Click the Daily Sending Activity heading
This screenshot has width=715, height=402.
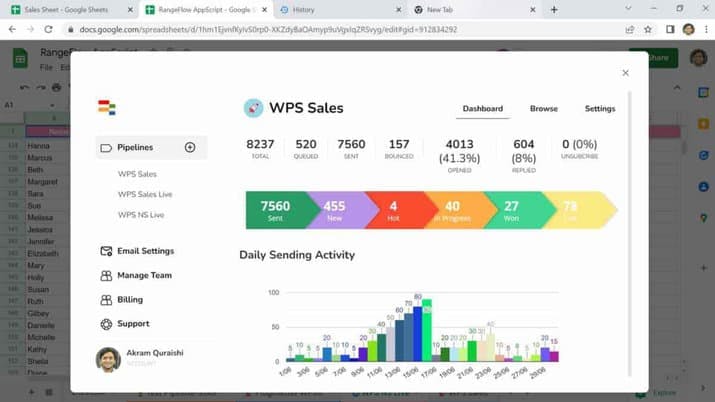[297, 255]
